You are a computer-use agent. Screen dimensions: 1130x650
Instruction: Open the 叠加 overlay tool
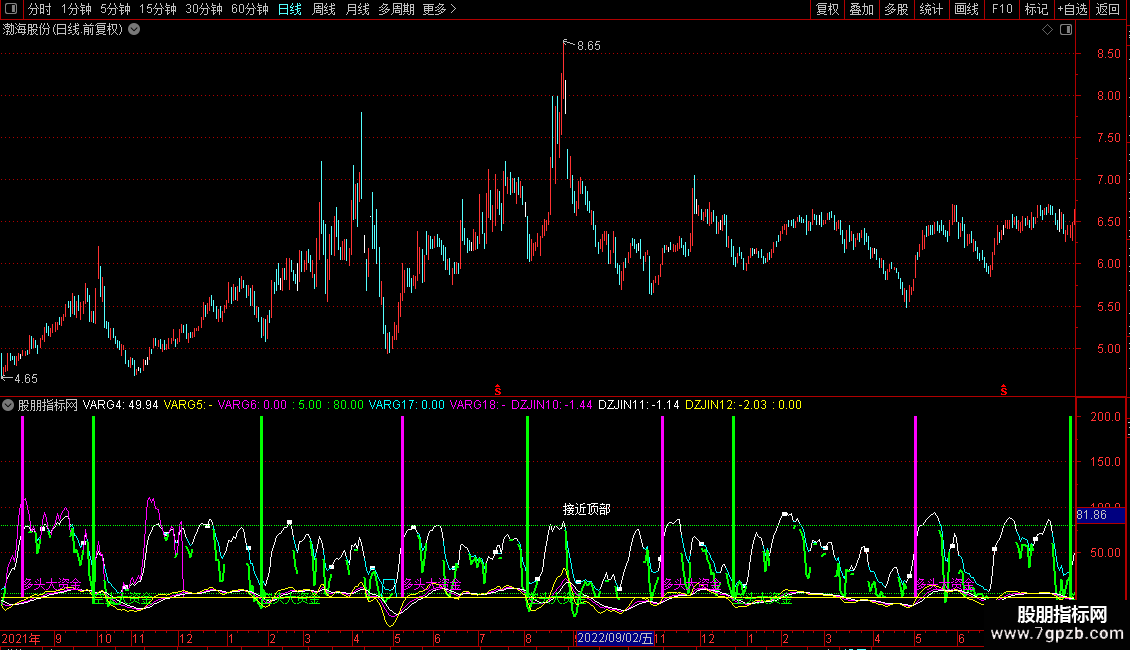[x=861, y=10]
